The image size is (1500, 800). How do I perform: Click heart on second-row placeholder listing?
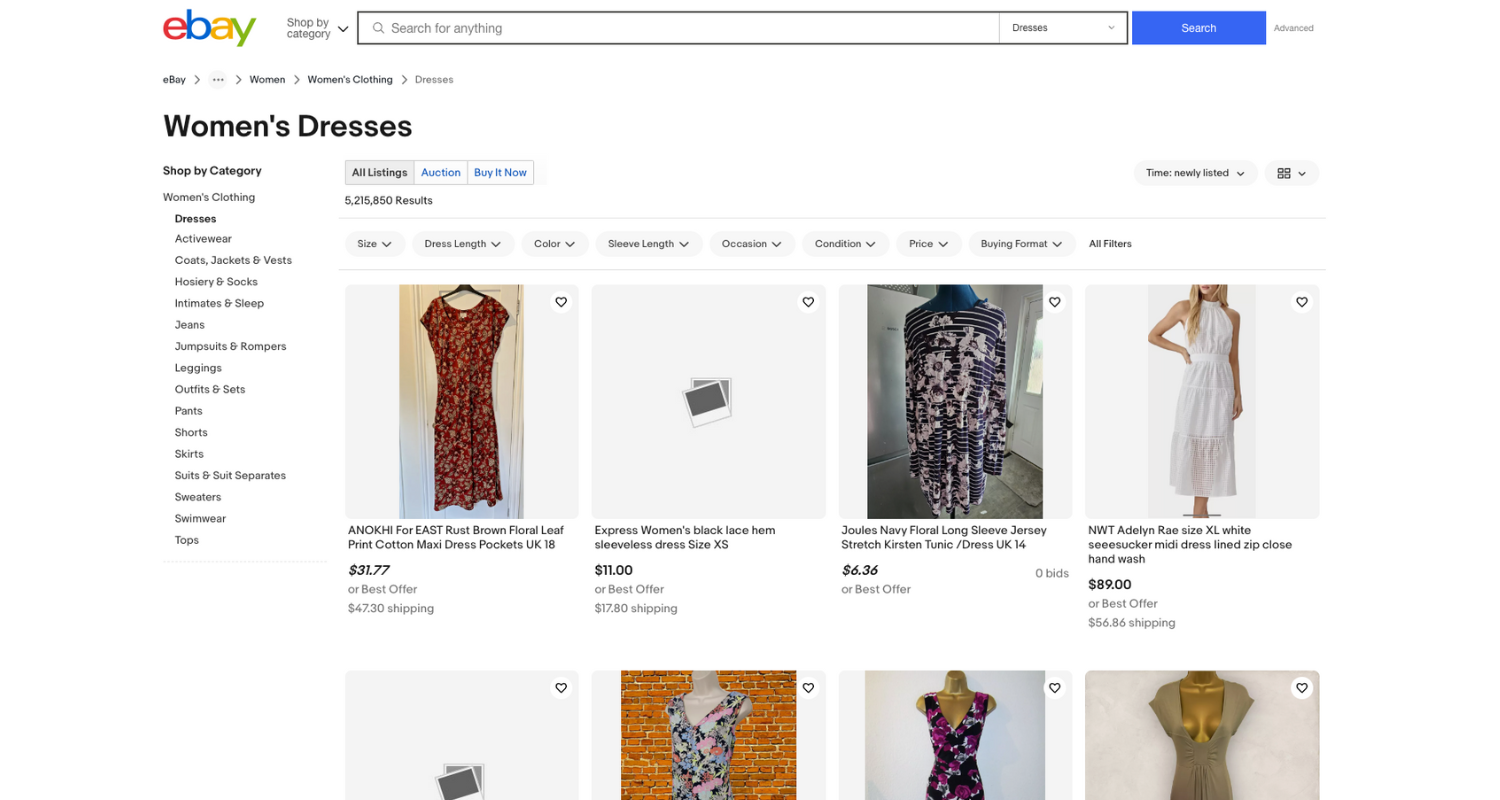(x=561, y=688)
